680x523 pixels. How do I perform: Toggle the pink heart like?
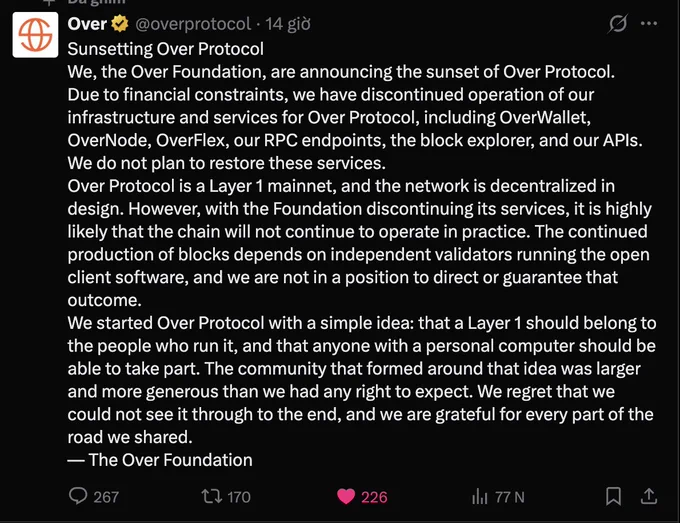tap(346, 496)
